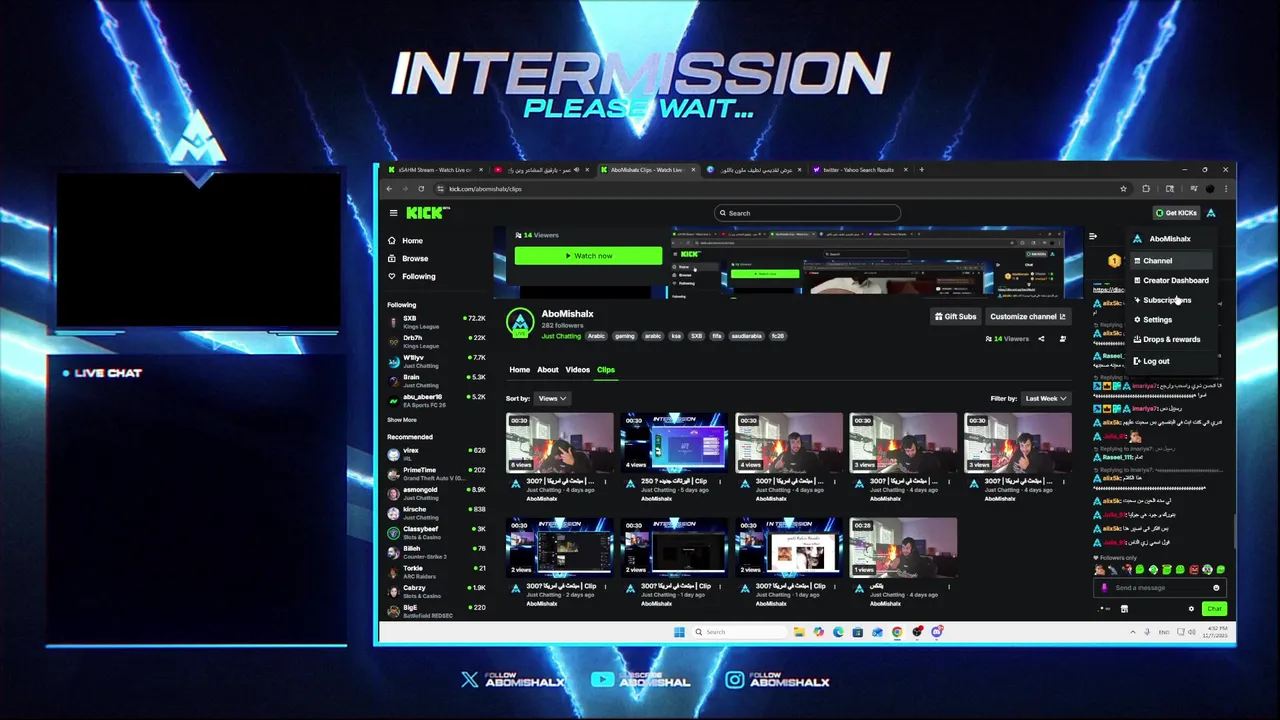The width and height of the screenshot is (1280, 720).
Task: Click the Windows taskbar search box
Action: click(x=740, y=632)
